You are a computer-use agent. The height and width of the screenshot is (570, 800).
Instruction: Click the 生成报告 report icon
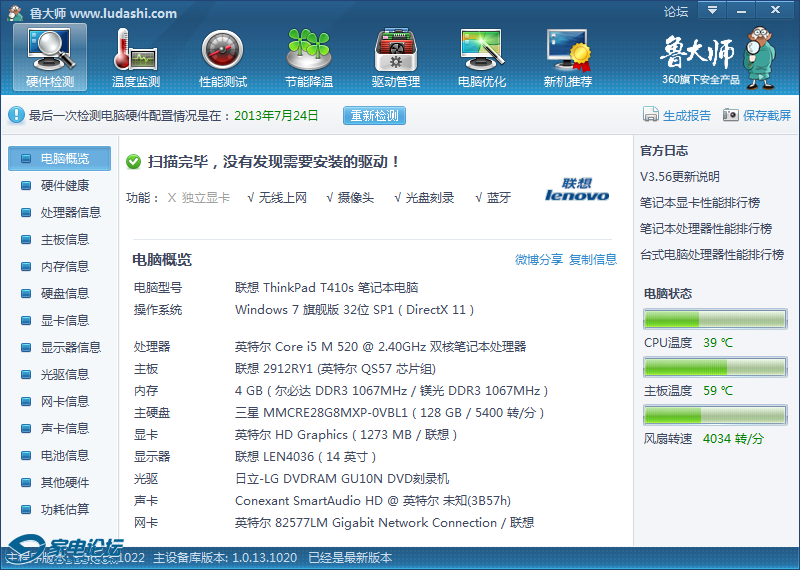(x=651, y=115)
